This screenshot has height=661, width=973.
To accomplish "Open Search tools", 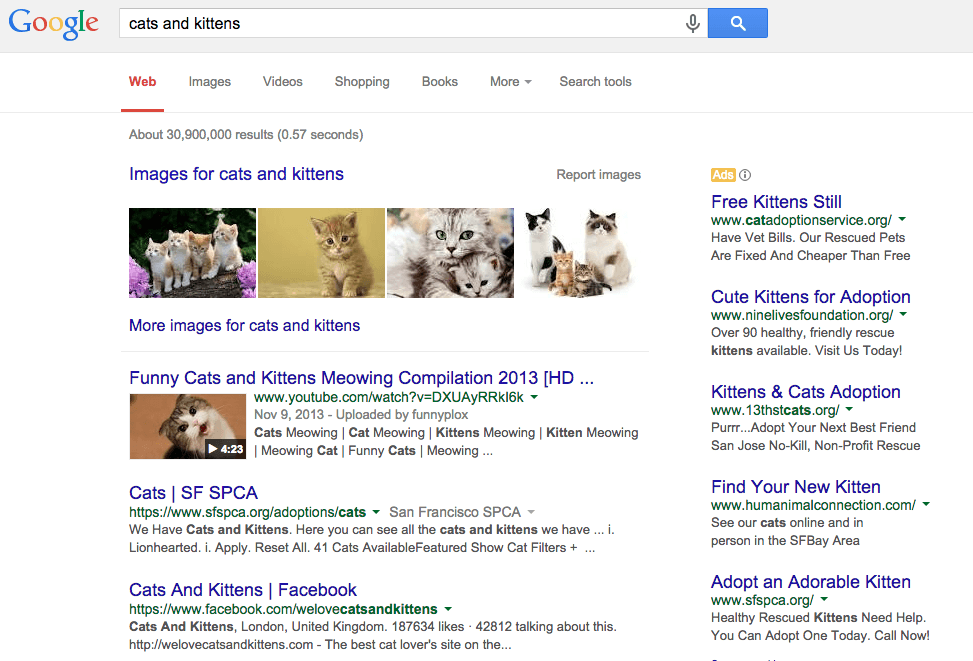I will 596,81.
